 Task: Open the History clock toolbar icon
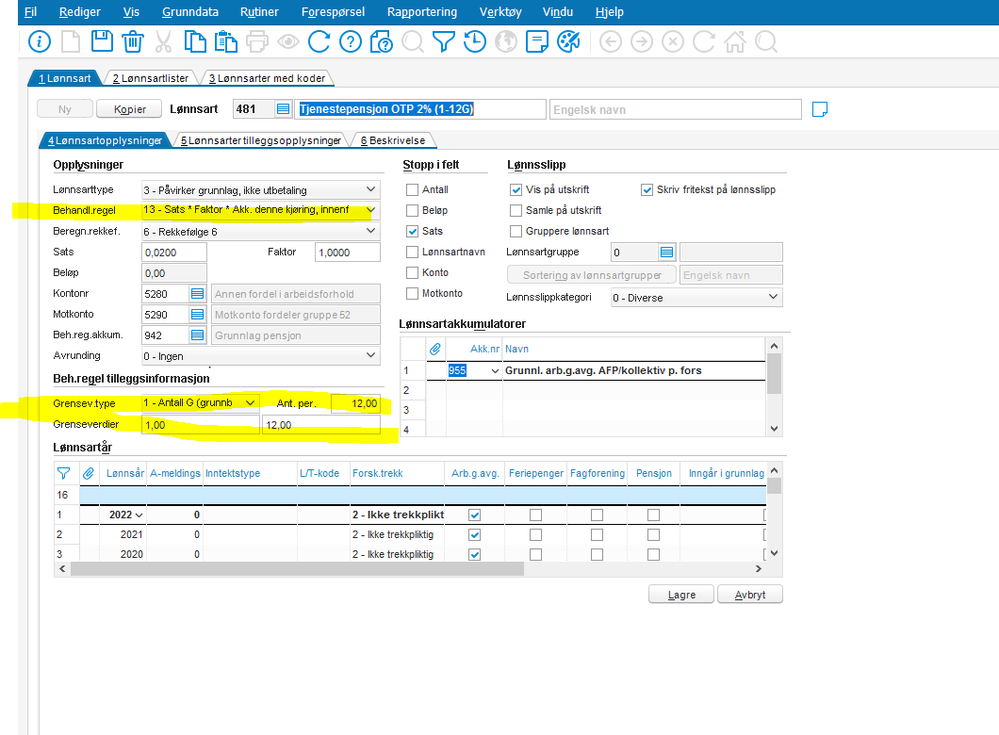pos(475,41)
